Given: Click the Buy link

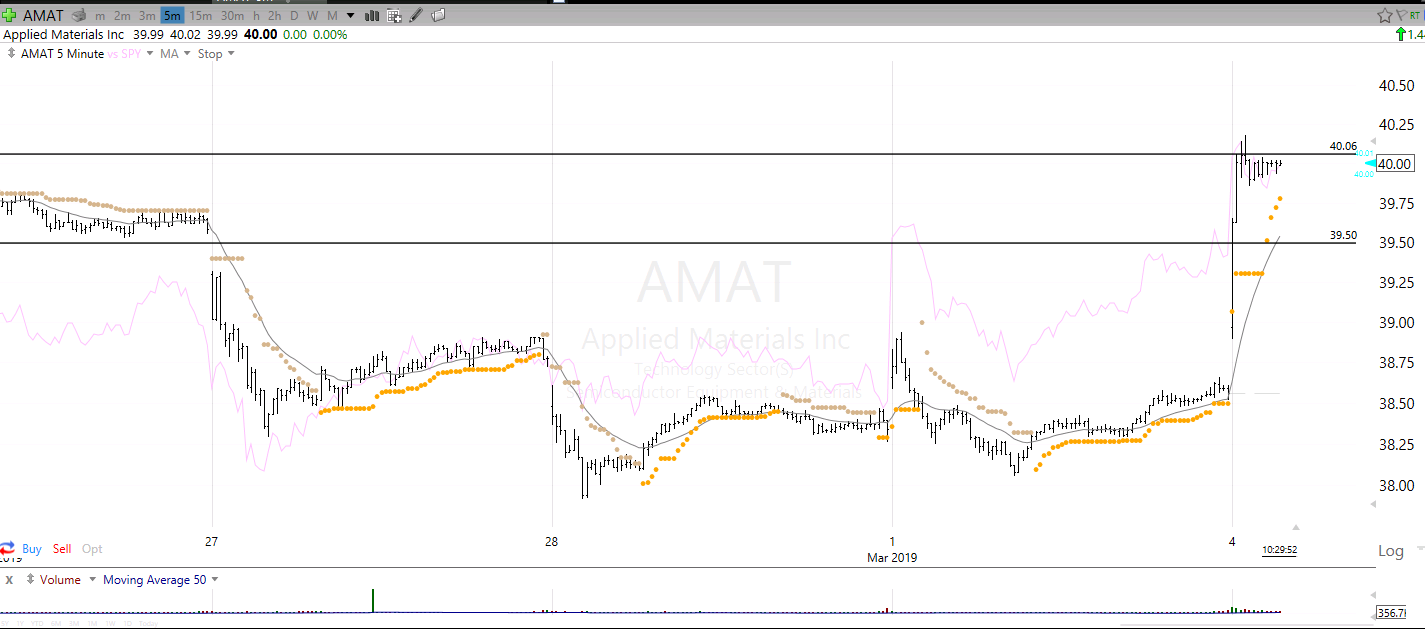Looking at the screenshot, I should click(x=32, y=549).
